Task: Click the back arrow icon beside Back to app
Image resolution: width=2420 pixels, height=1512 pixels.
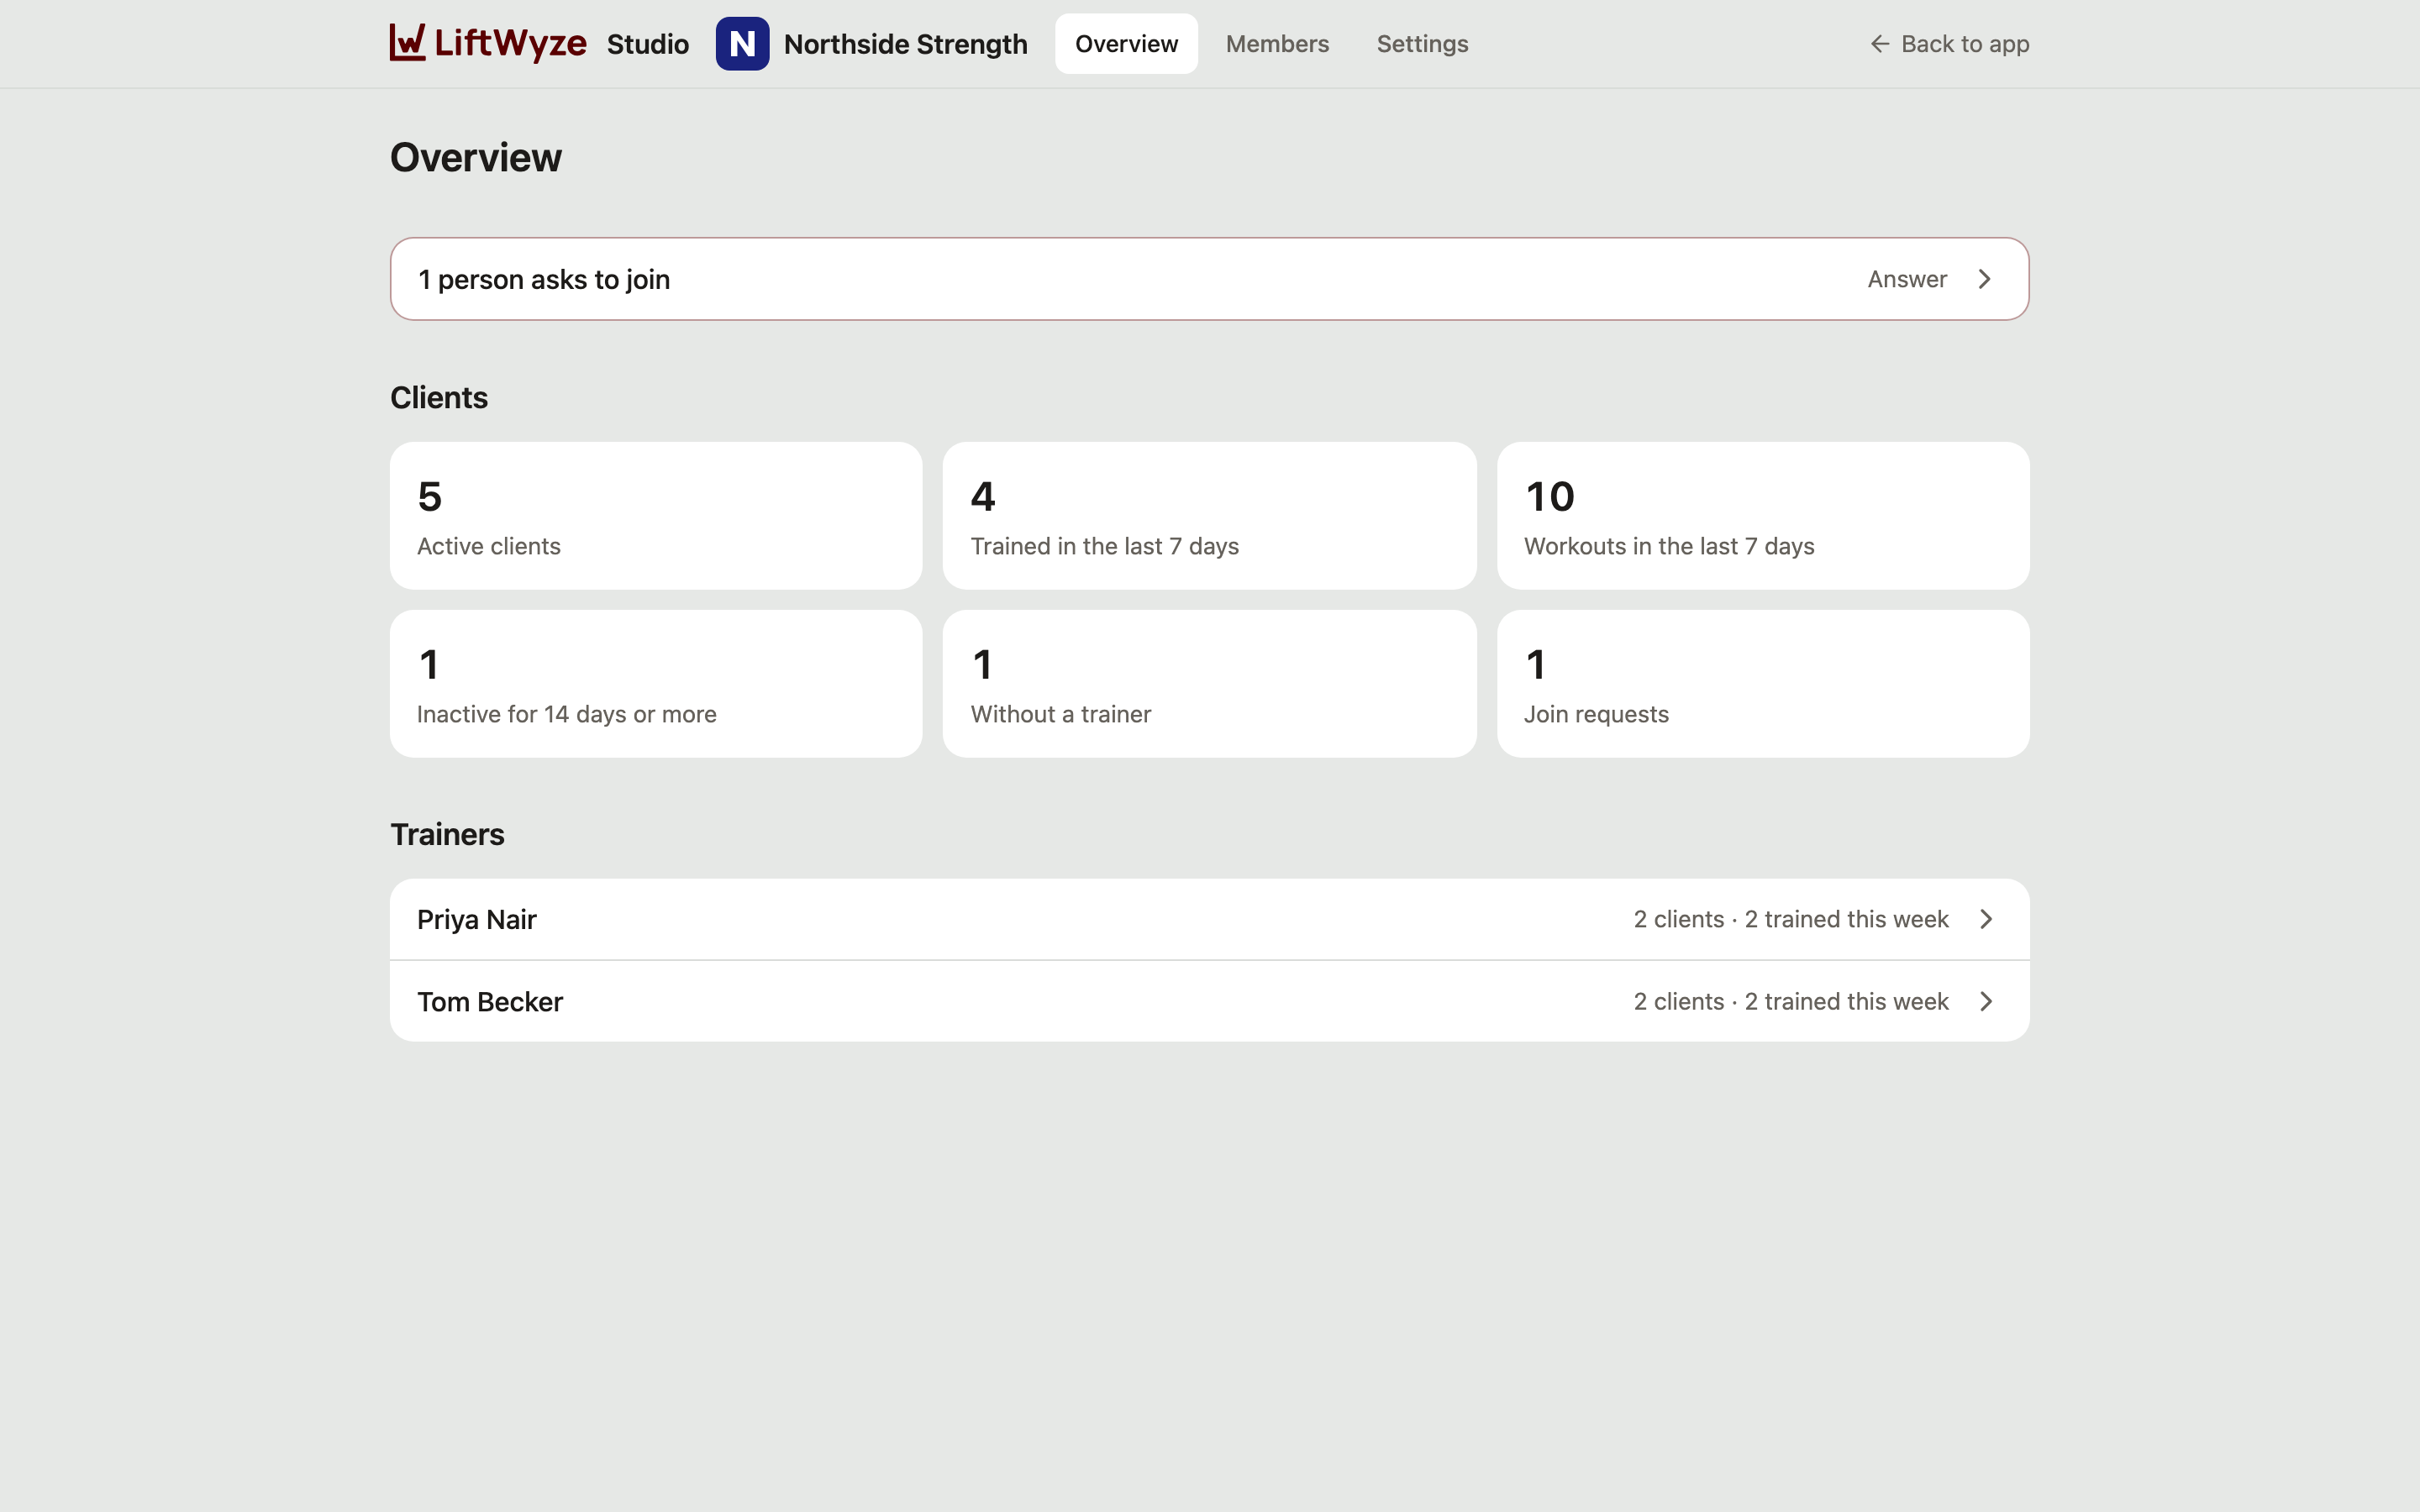Action: pos(1880,44)
